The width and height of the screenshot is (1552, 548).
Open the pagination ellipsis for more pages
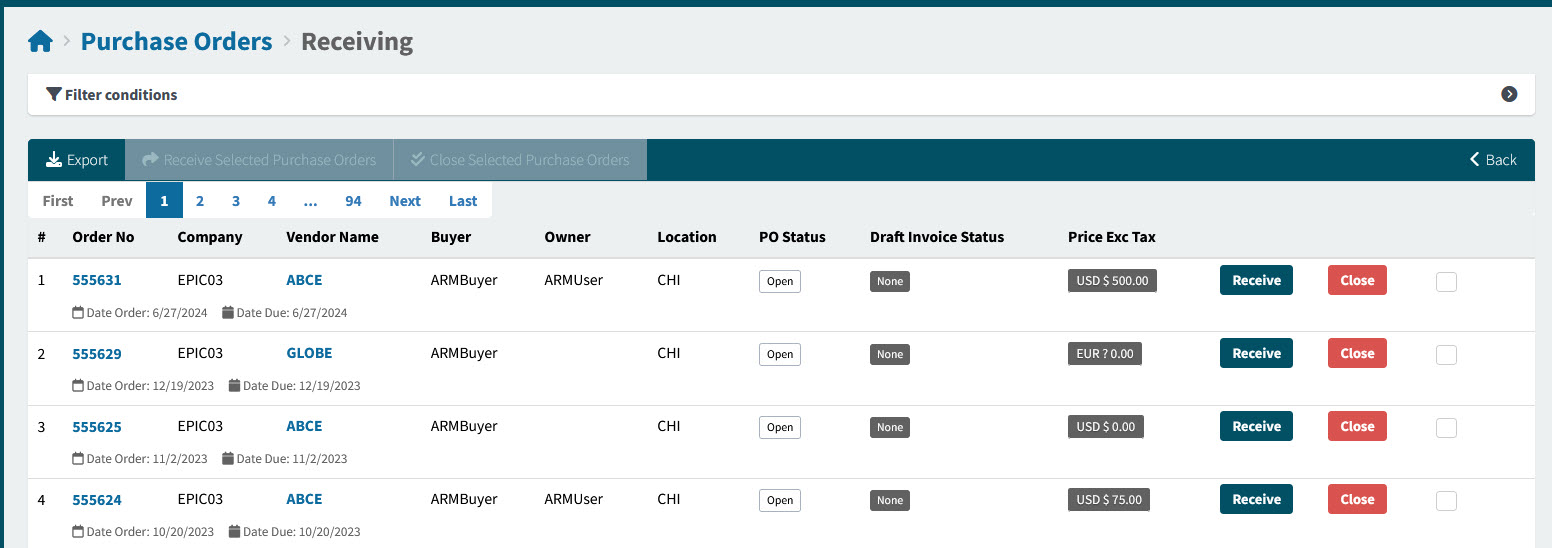pos(310,201)
